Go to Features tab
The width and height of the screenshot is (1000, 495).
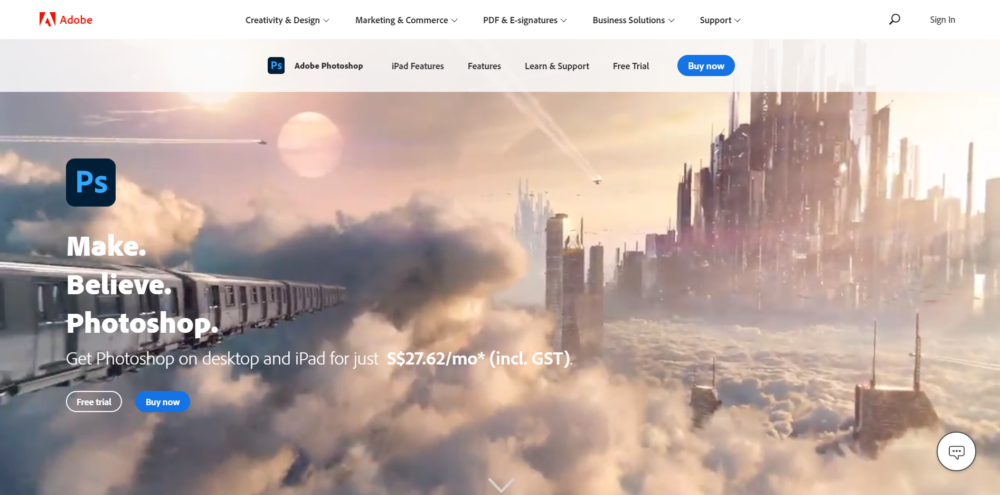tap(484, 66)
